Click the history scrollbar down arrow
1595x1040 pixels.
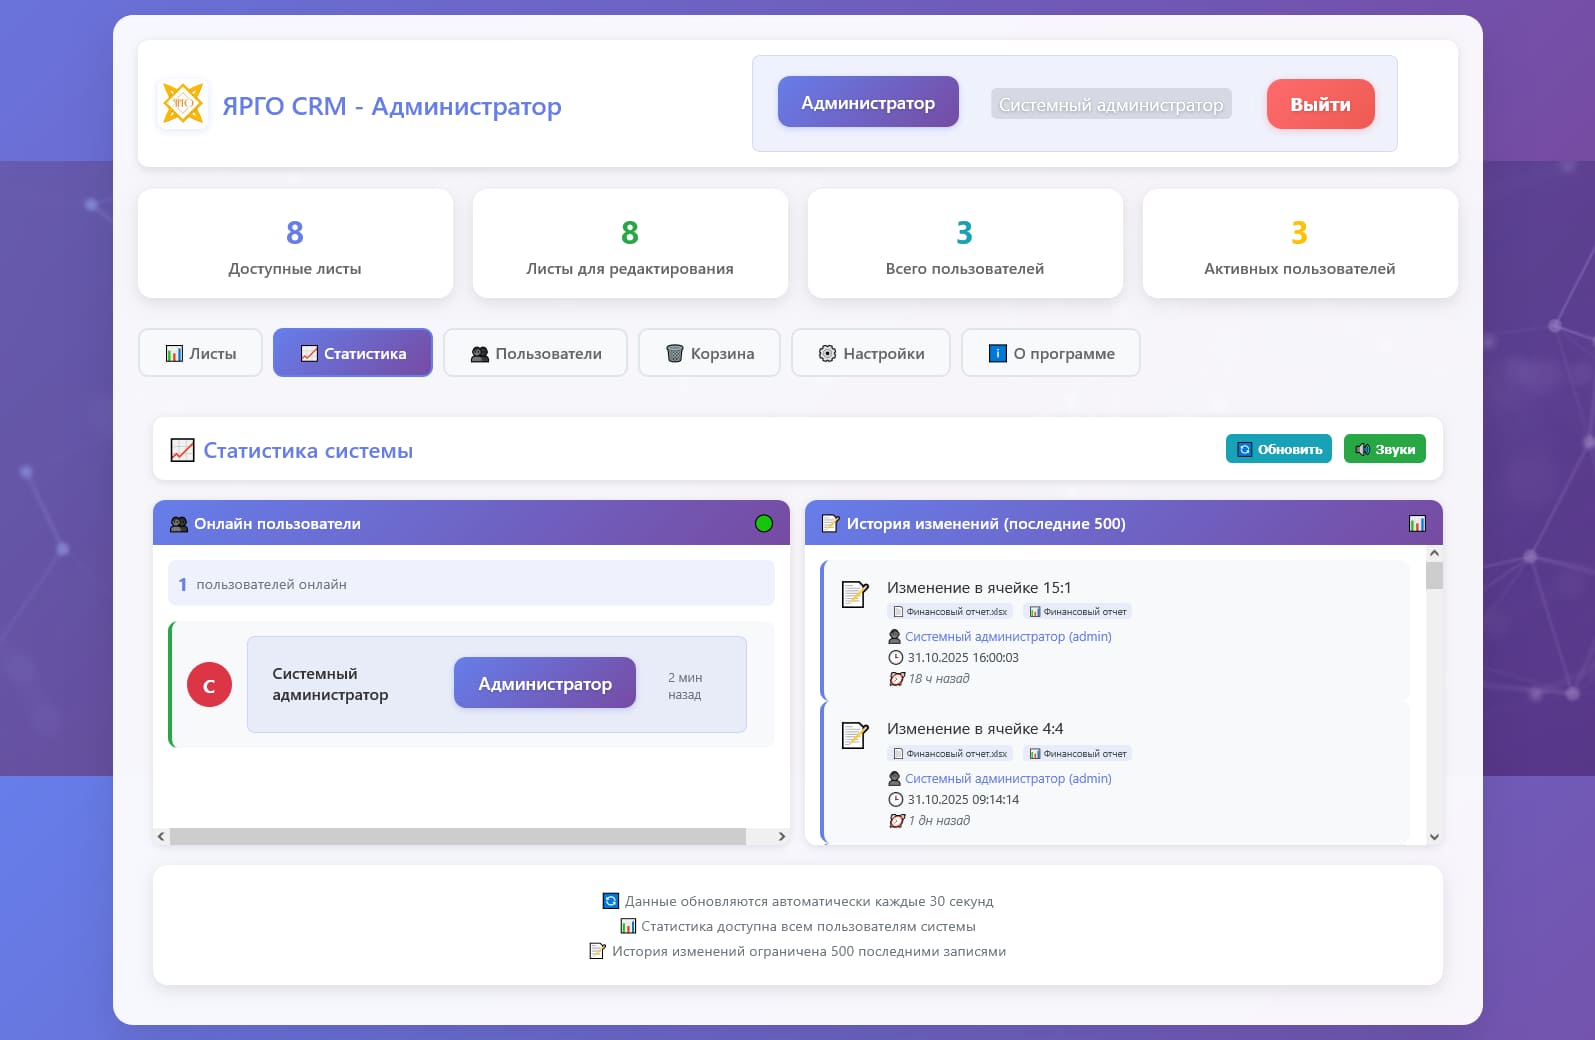1434,837
